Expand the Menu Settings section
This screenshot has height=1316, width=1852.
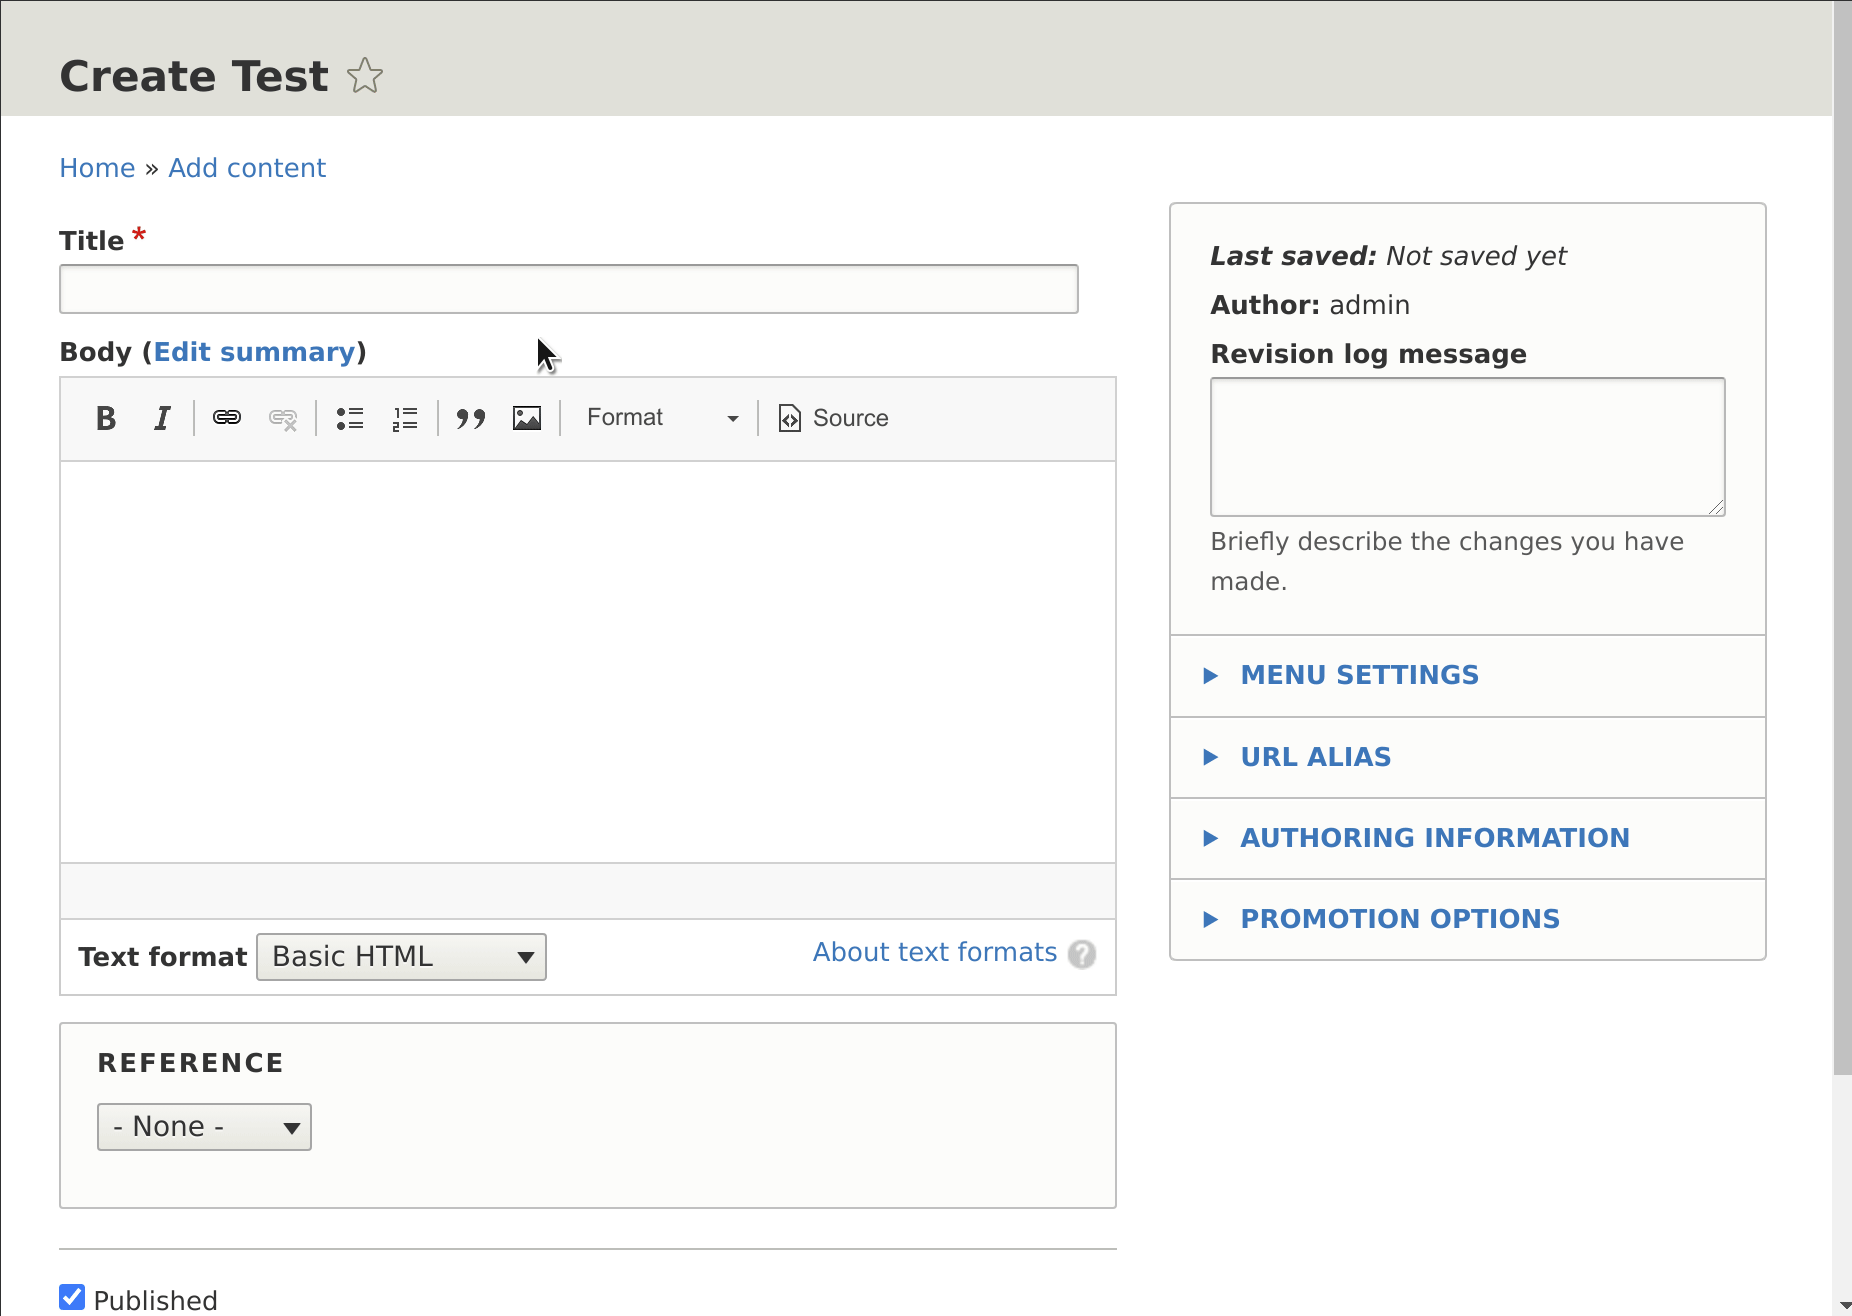click(x=1359, y=675)
